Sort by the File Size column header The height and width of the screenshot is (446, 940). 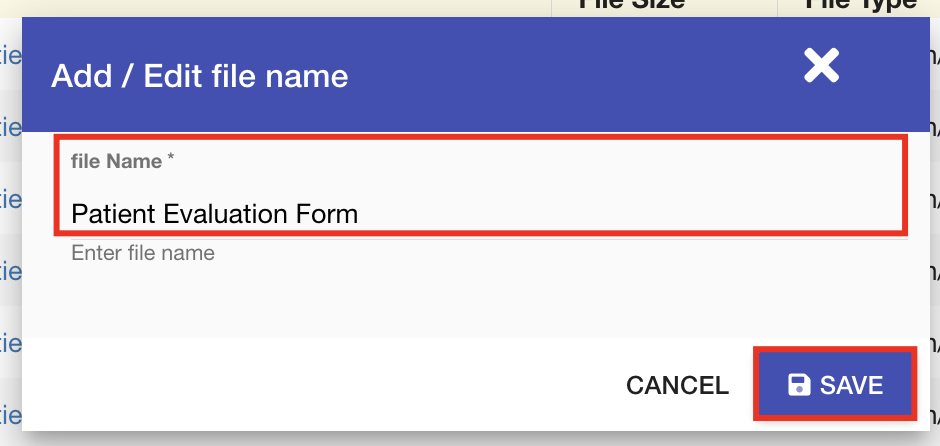click(632, 5)
